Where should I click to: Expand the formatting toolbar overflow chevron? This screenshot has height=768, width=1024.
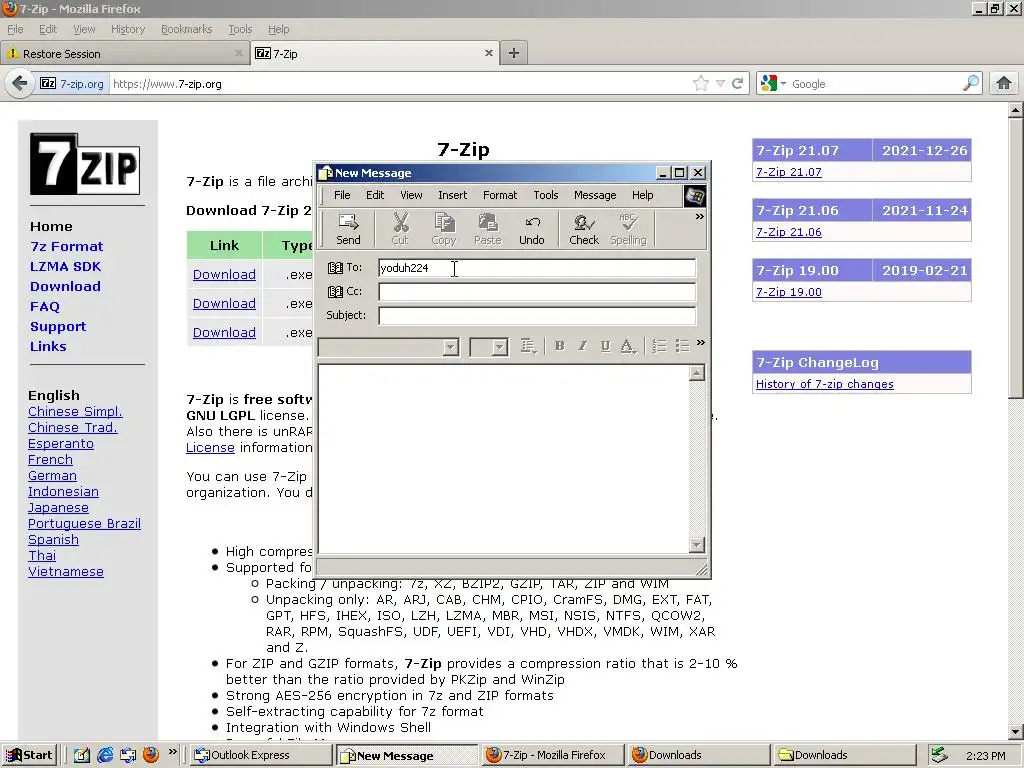tap(701, 343)
